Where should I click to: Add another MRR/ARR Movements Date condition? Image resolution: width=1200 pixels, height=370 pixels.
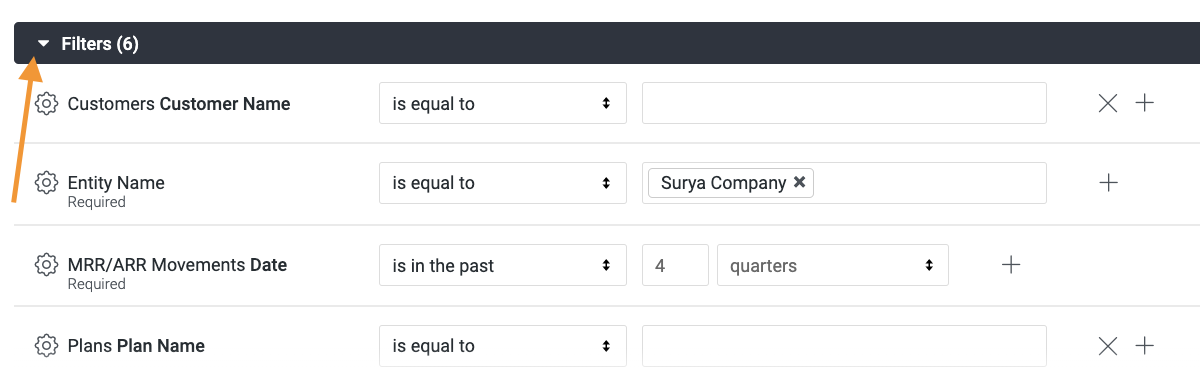[x=1011, y=265]
